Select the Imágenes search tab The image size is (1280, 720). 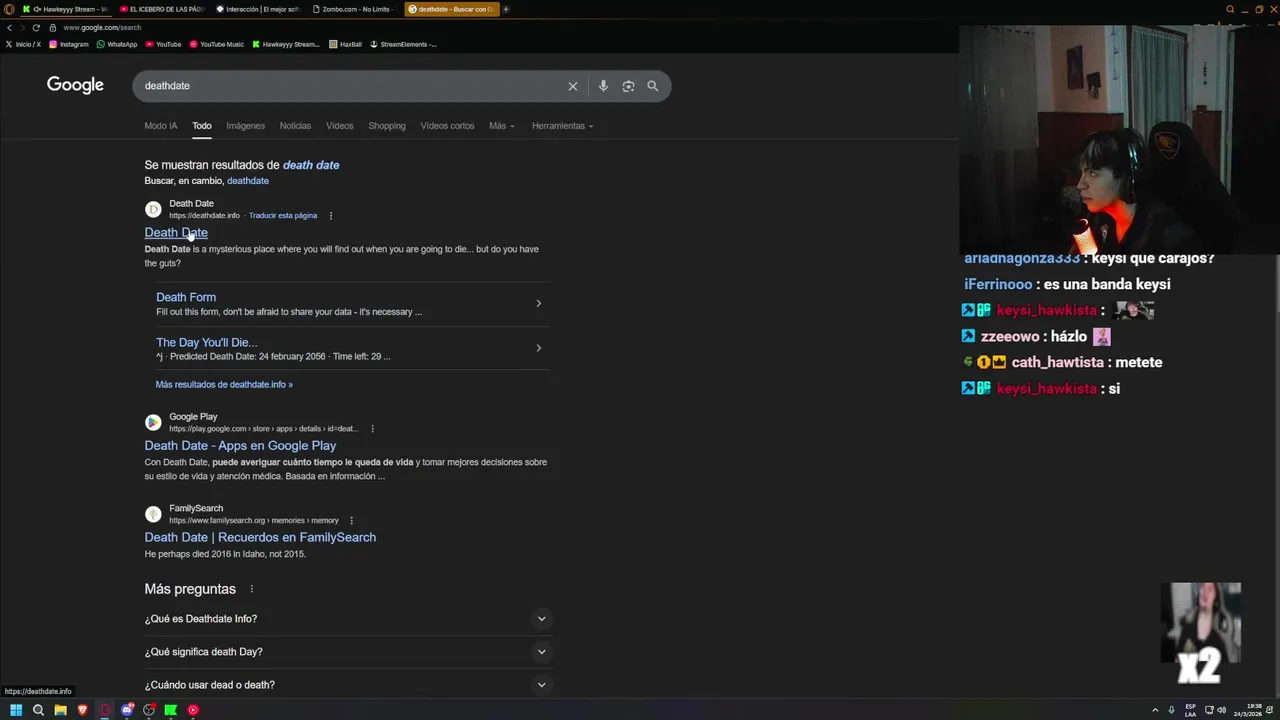click(x=245, y=126)
